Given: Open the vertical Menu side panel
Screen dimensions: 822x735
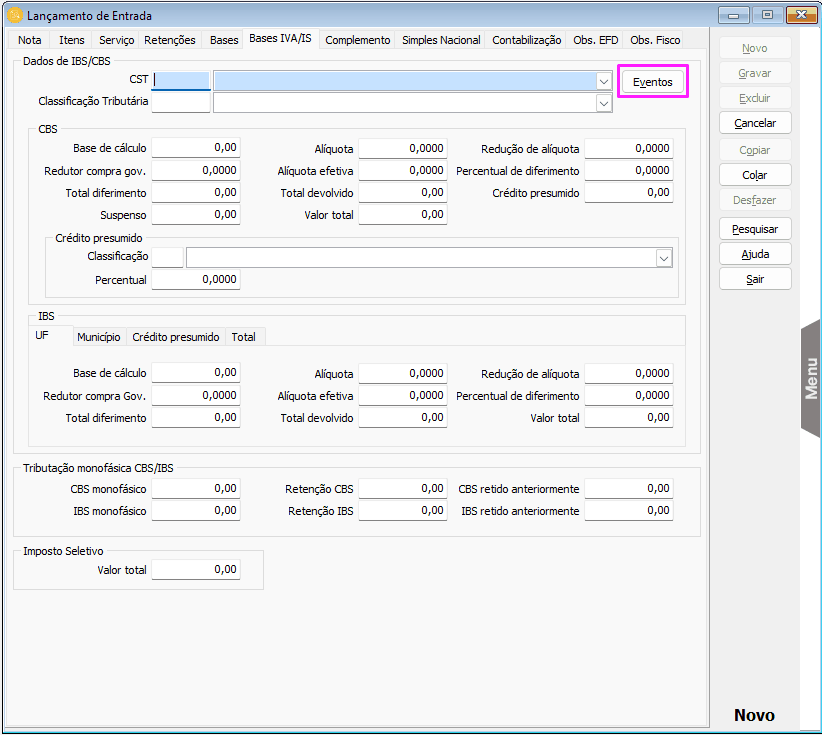Looking at the screenshot, I should 811,378.
